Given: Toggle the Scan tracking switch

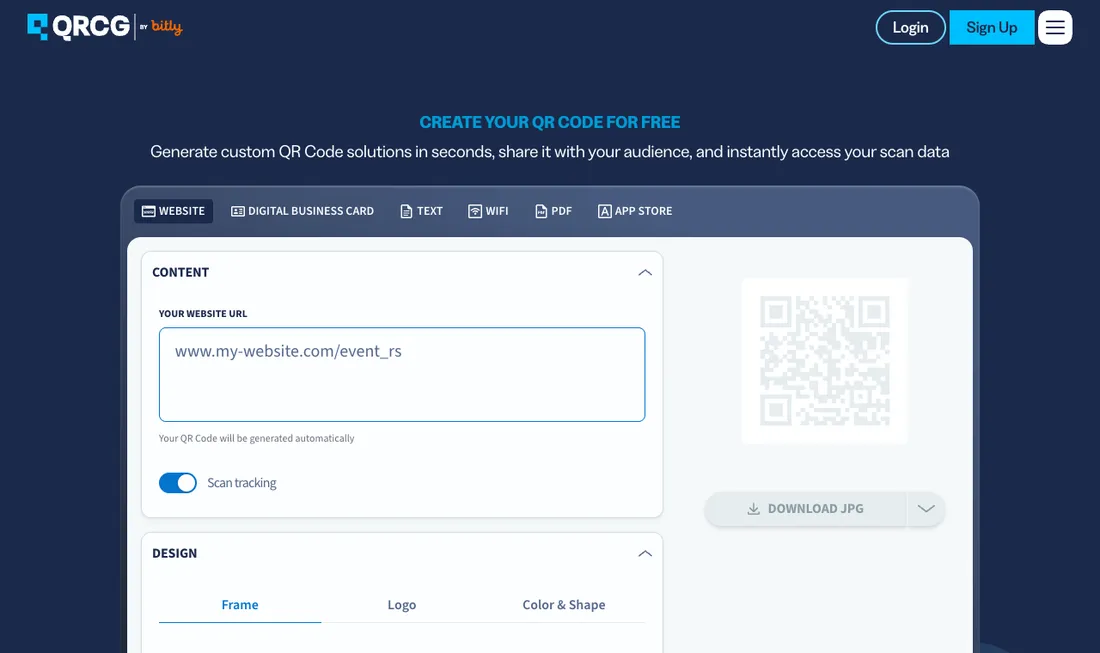Looking at the screenshot, I should pos(177,483).
